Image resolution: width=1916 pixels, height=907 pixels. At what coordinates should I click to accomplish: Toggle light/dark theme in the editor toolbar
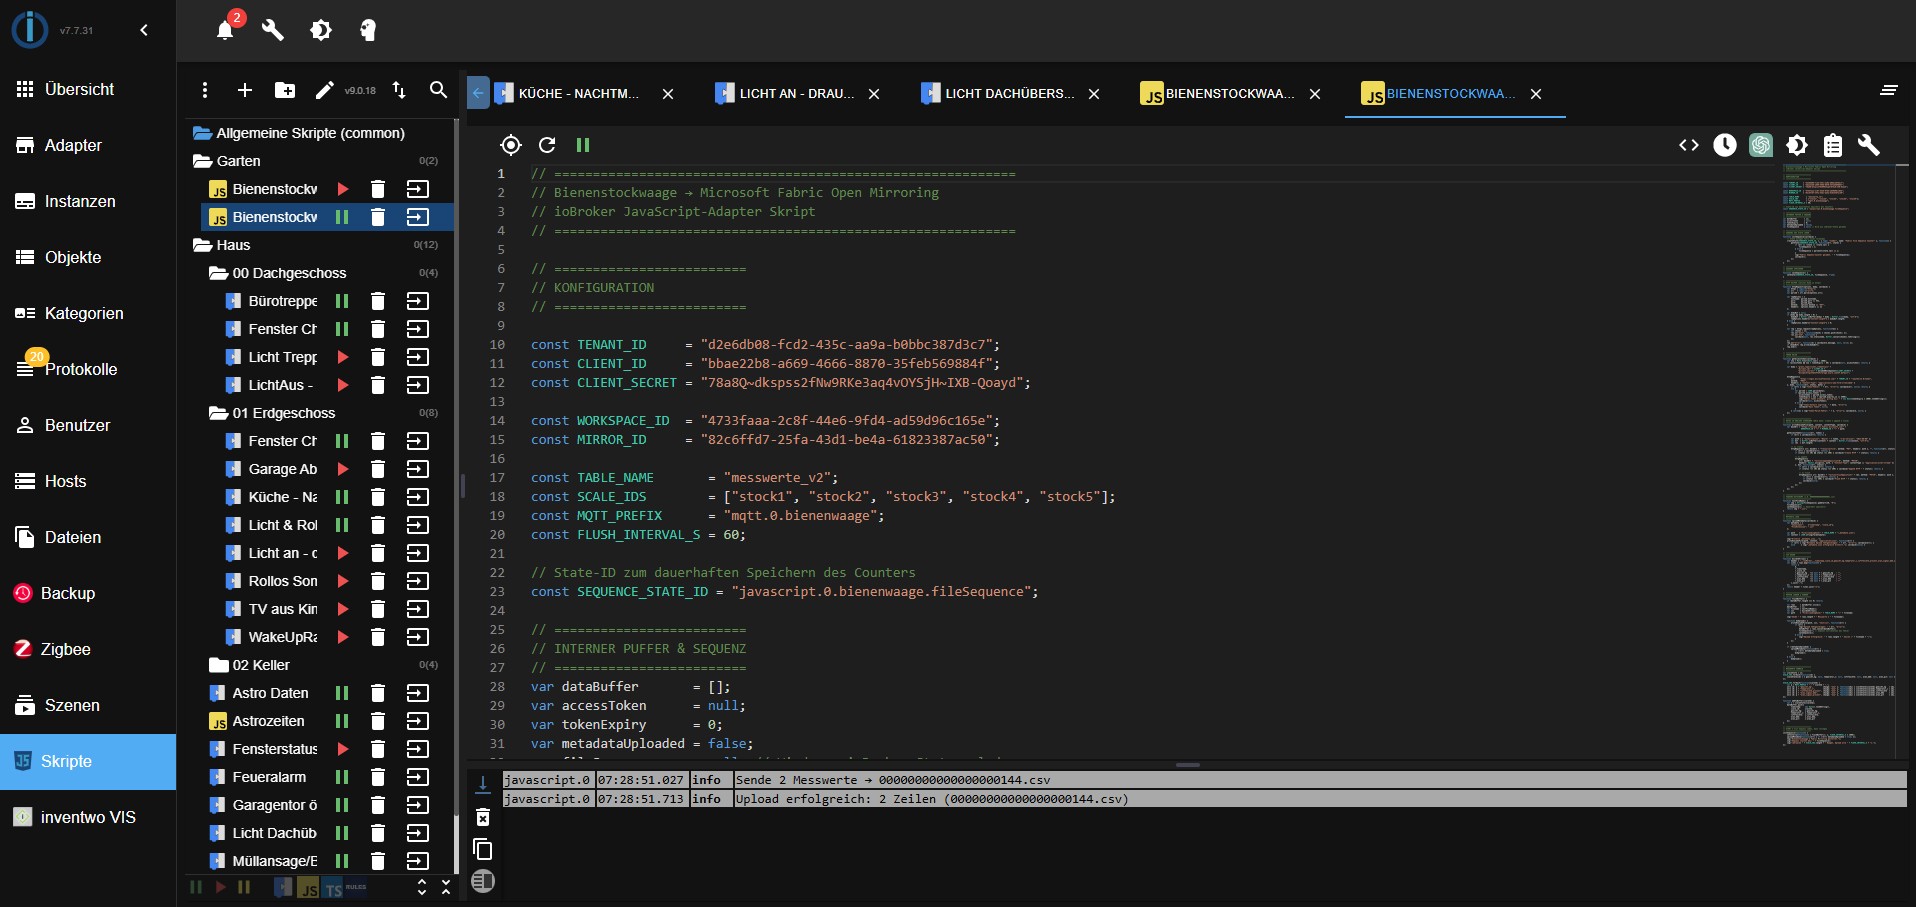[x=1797, y=145]
